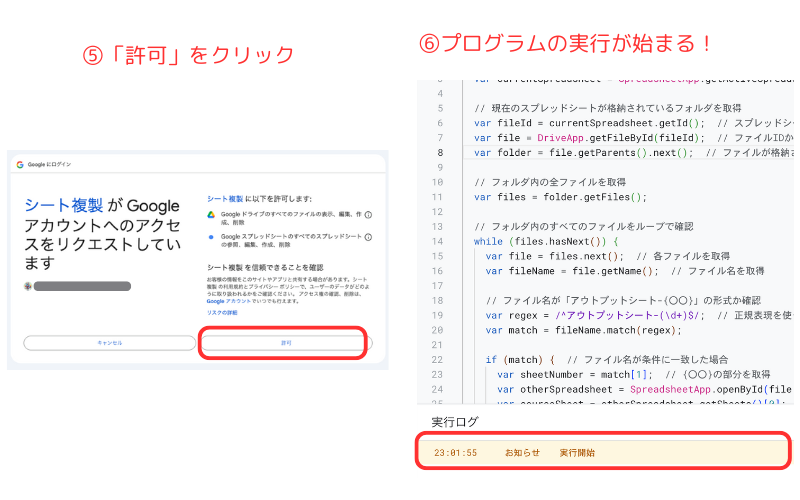This screenshot has height=500, width=800.
Task: Click the 'while (files.hasNext()) {' line
Action: [x=546, y=241]
